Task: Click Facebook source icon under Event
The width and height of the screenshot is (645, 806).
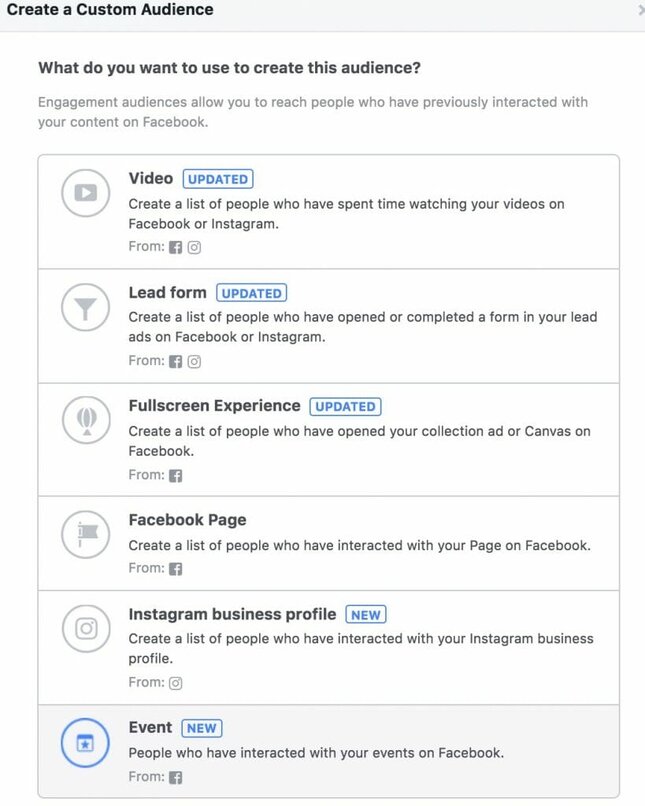Action: pos(176,777)
